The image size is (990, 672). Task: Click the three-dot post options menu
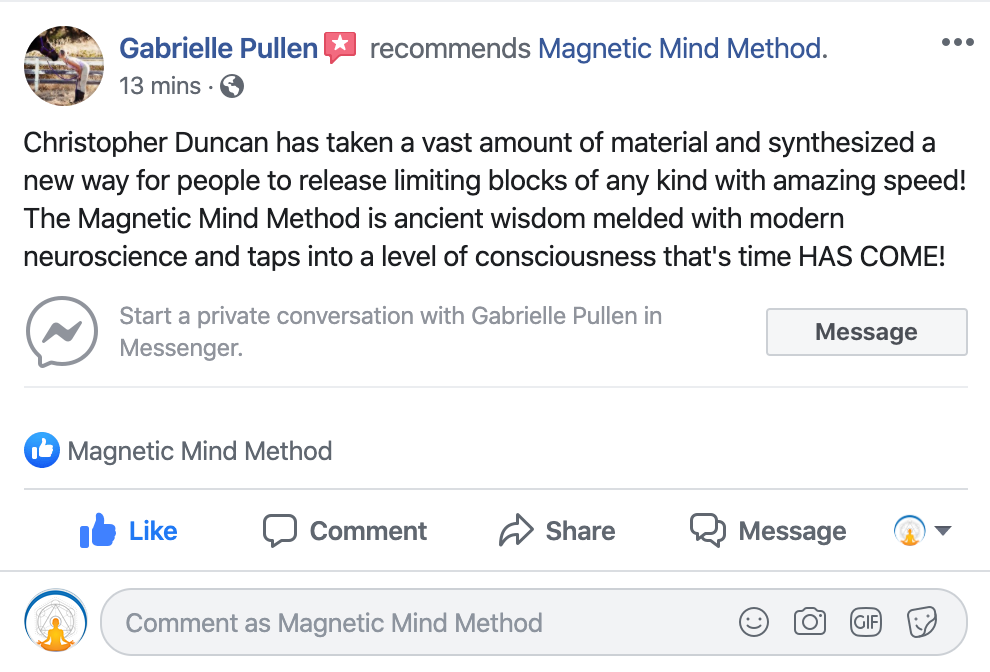tap(957, 43)
